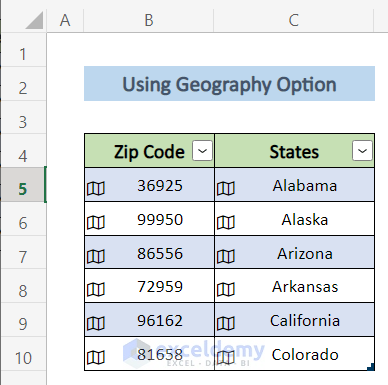Click the map icon next to Arkansas
Image resolution: width=388 pixels, height=385 pixels.
tap(226, 289)
